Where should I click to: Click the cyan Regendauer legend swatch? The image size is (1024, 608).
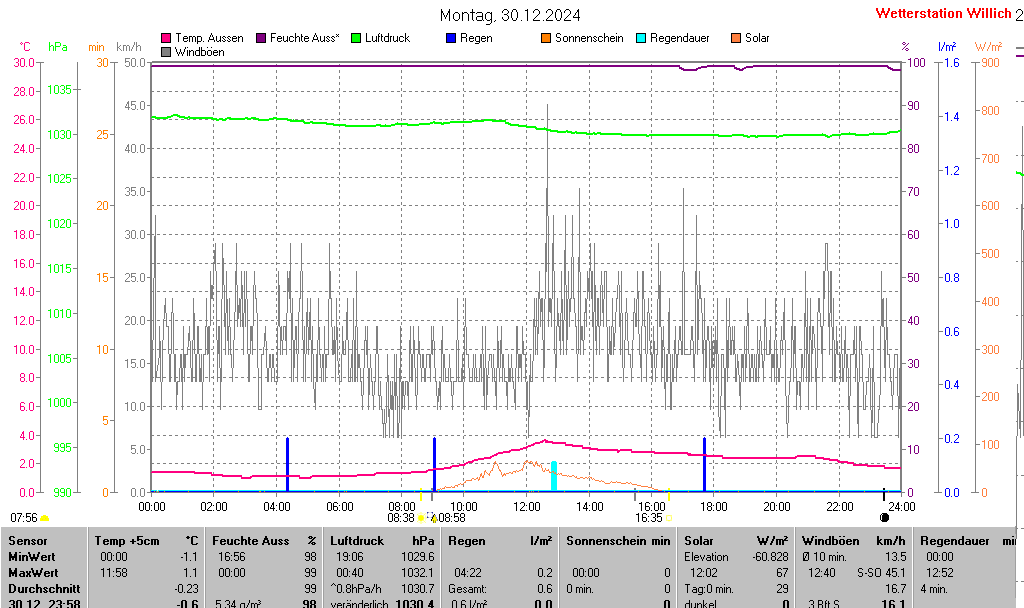click(x=641, y=38)
